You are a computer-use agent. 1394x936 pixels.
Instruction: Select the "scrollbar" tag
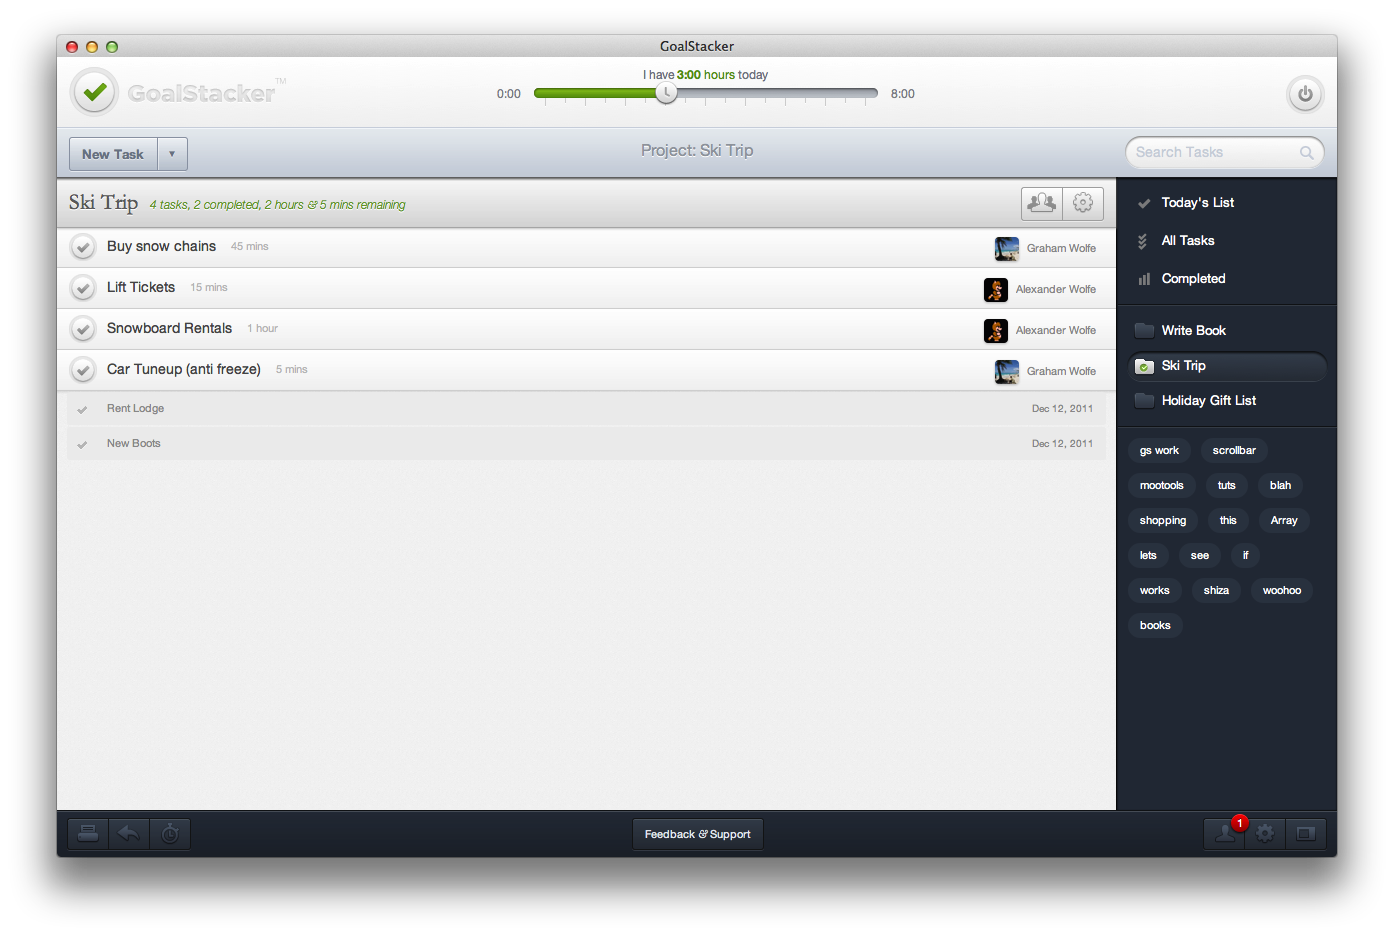[1234, 450]
